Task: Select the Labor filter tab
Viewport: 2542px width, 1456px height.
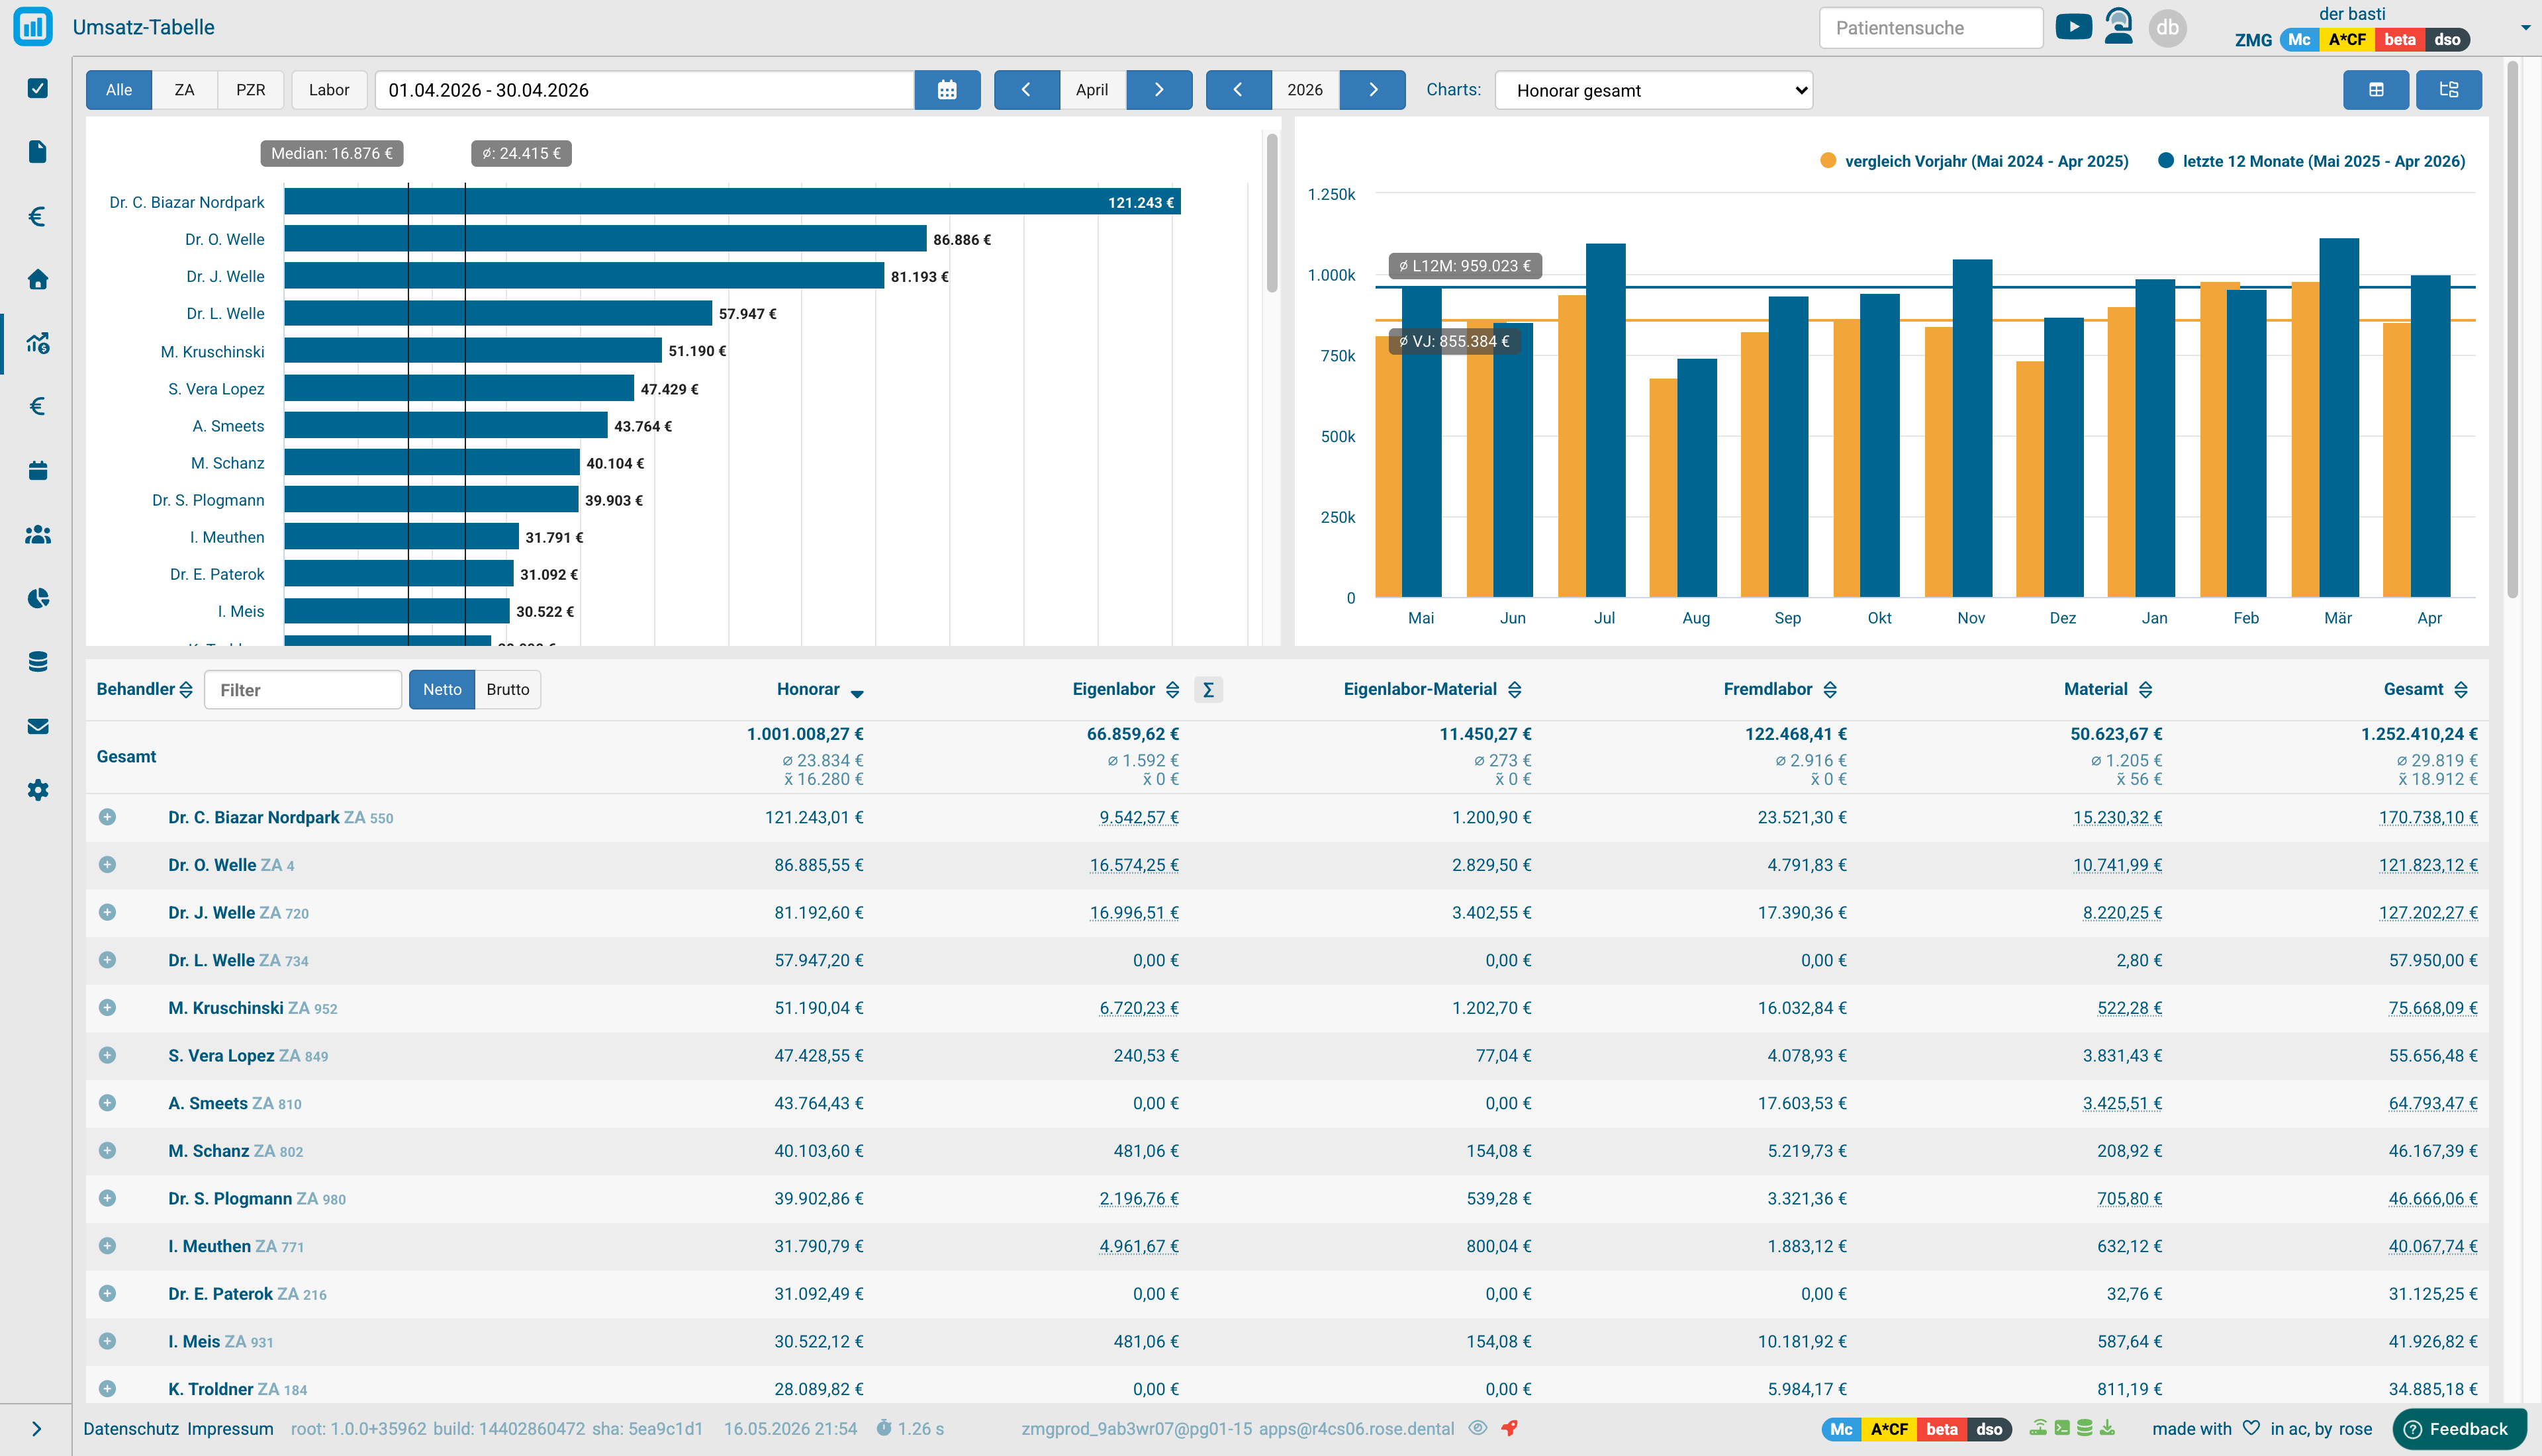Action: [x=329, y=90]
